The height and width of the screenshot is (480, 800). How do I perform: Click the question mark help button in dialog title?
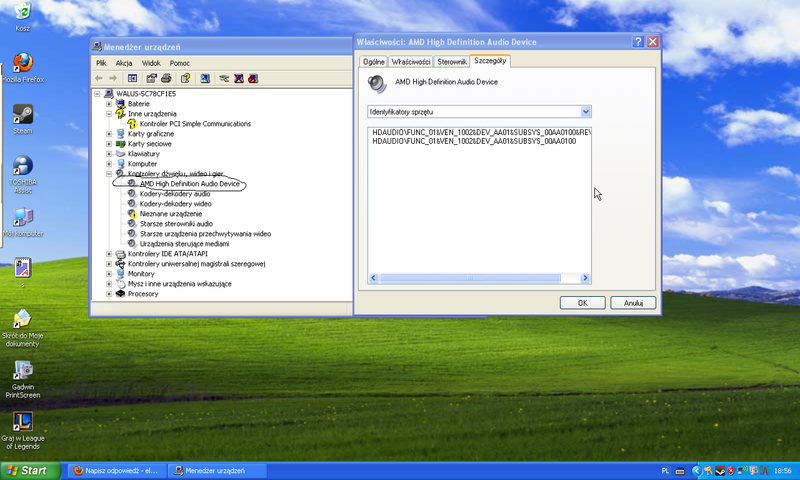[x=638, y=42]
